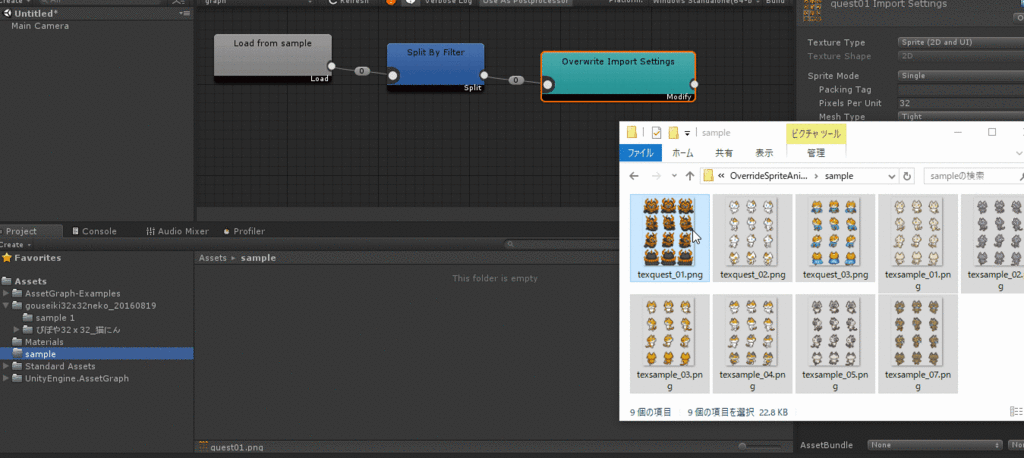Screen dimensions: 1024x458
Task: Select the highlighted sample folder in tree
Action: pyautogui.click(x=97, y=353)
